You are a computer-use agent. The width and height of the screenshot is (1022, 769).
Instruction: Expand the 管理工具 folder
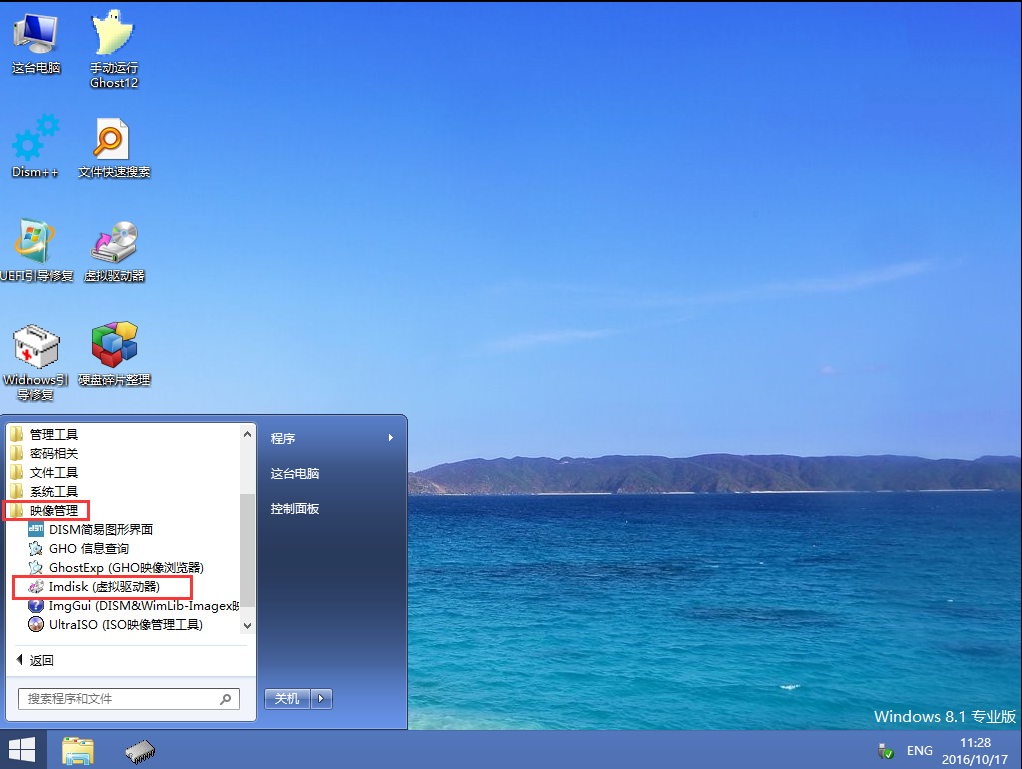[53, 435]
